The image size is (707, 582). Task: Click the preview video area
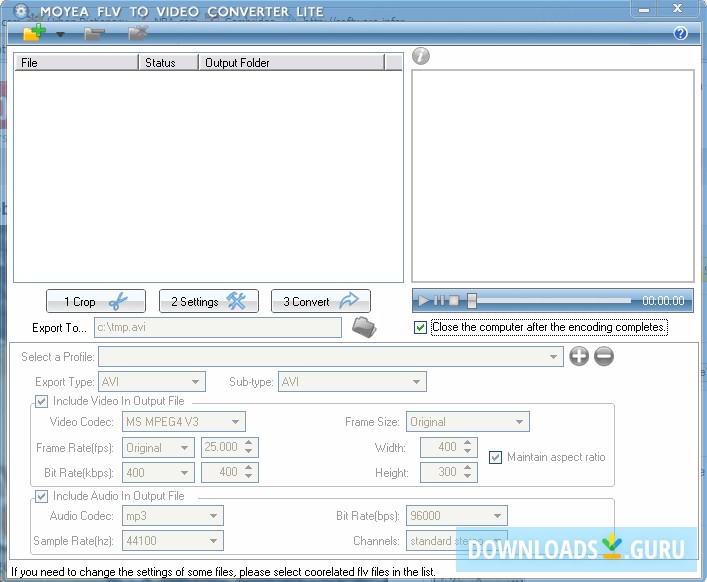click(553, 176)
